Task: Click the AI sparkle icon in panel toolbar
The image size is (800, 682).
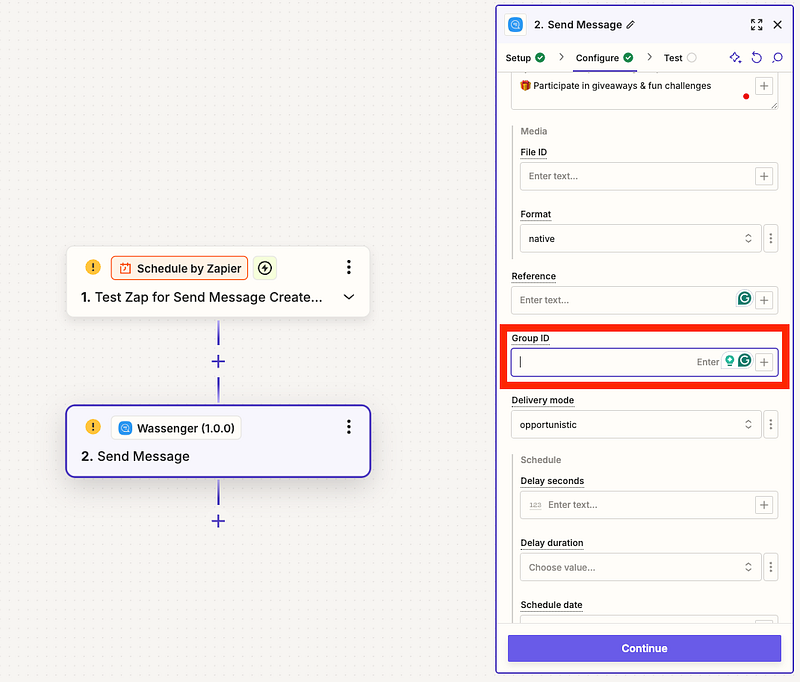Action: 735,58
